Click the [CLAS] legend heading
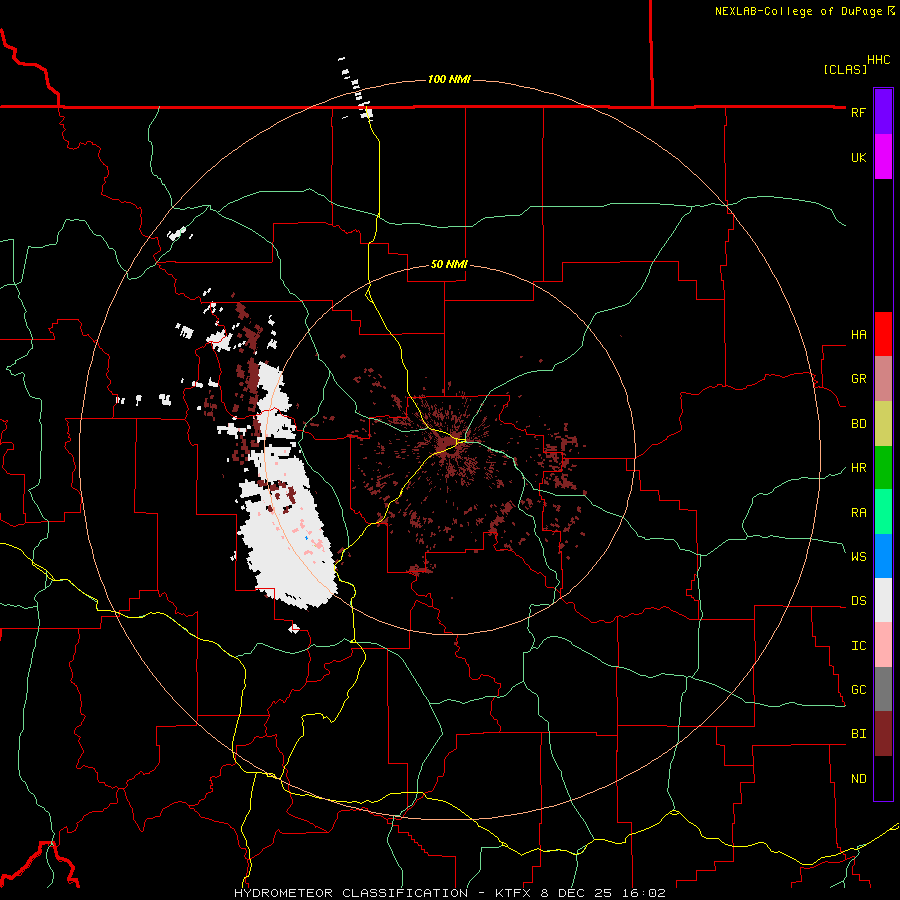This screenshot has width=900, height=900. 845,69
